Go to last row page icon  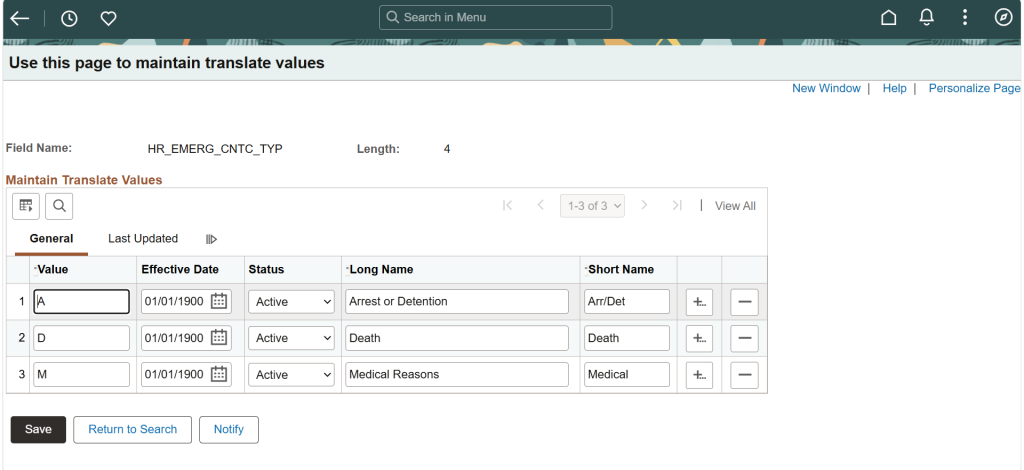677,206
